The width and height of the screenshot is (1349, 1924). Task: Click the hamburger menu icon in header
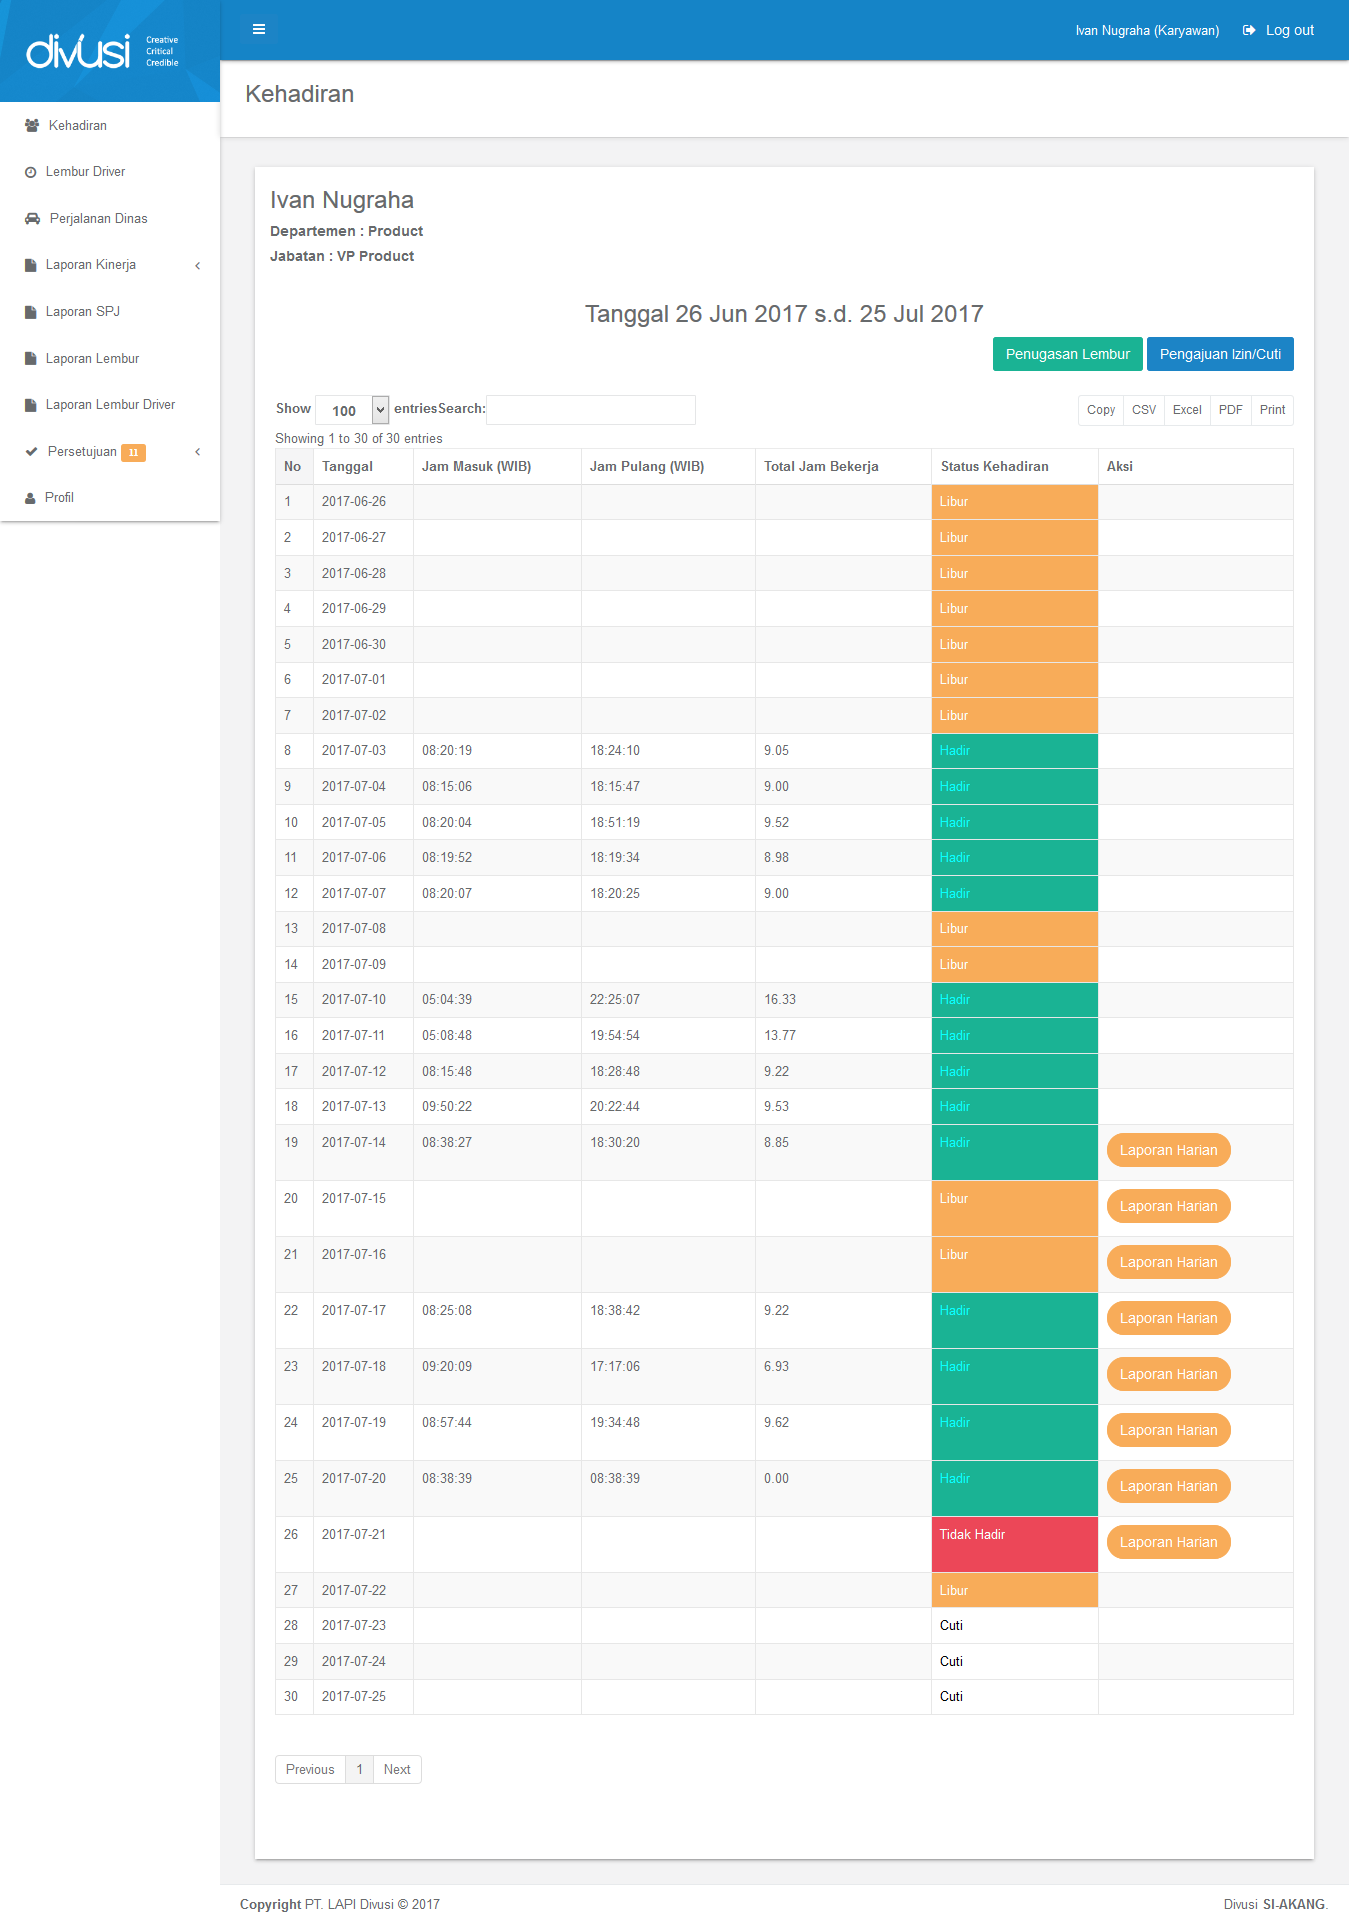click(259, 29)
